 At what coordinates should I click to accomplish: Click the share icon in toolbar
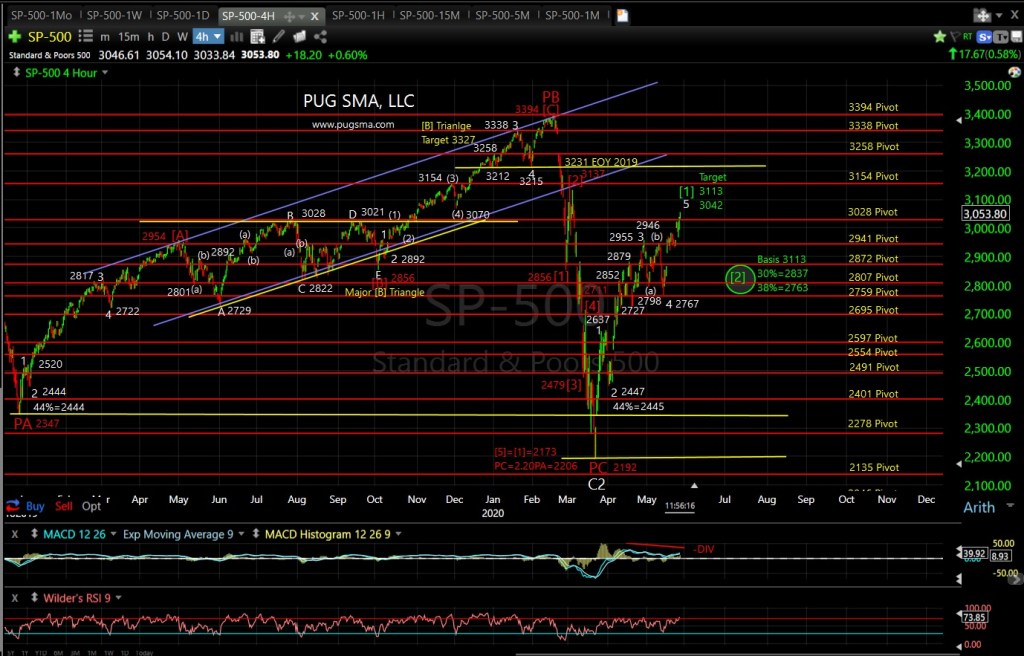(320, 37)
